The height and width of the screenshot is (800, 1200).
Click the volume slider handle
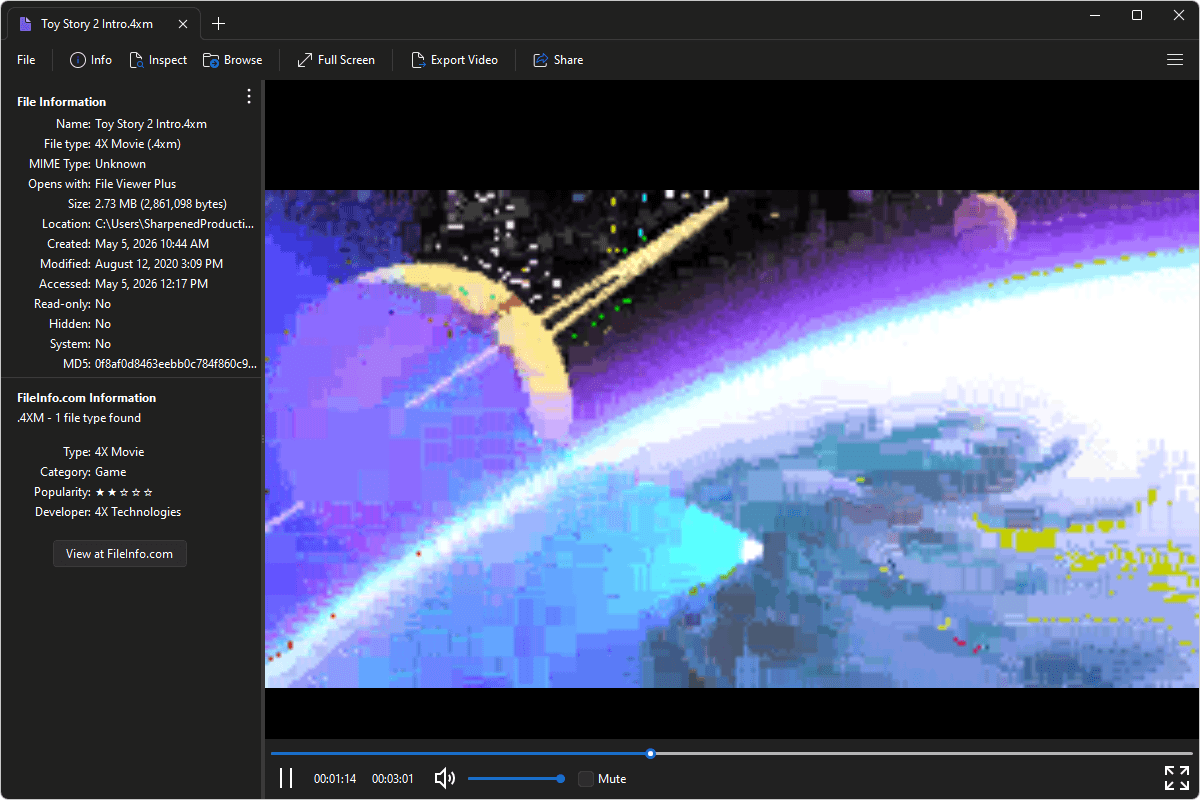point(560,778)
